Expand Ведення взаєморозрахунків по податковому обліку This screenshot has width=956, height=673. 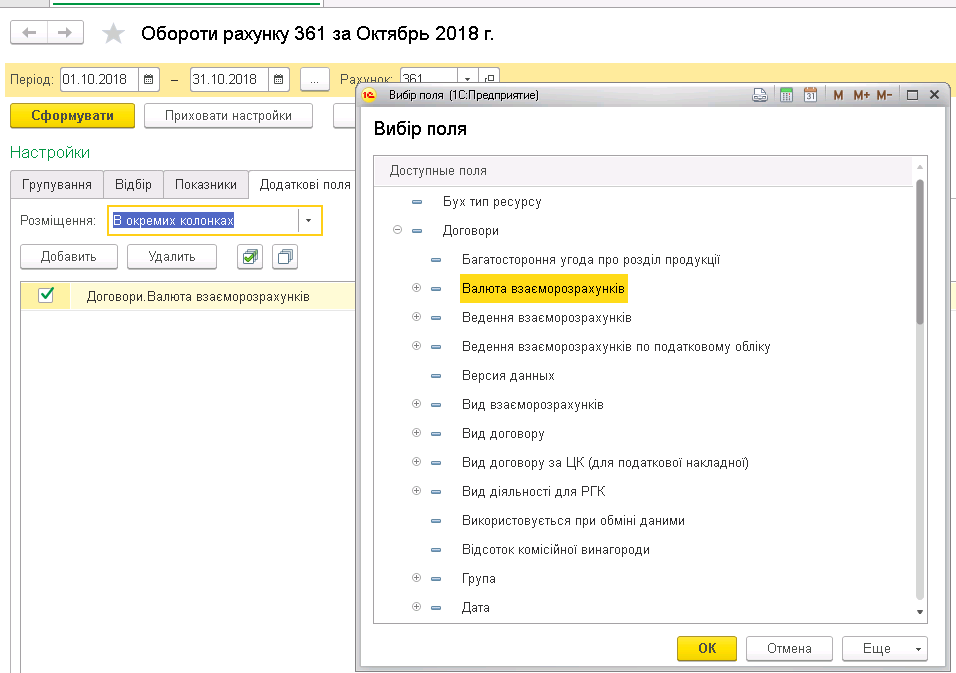pyautogui.click(x=416, y=346)
